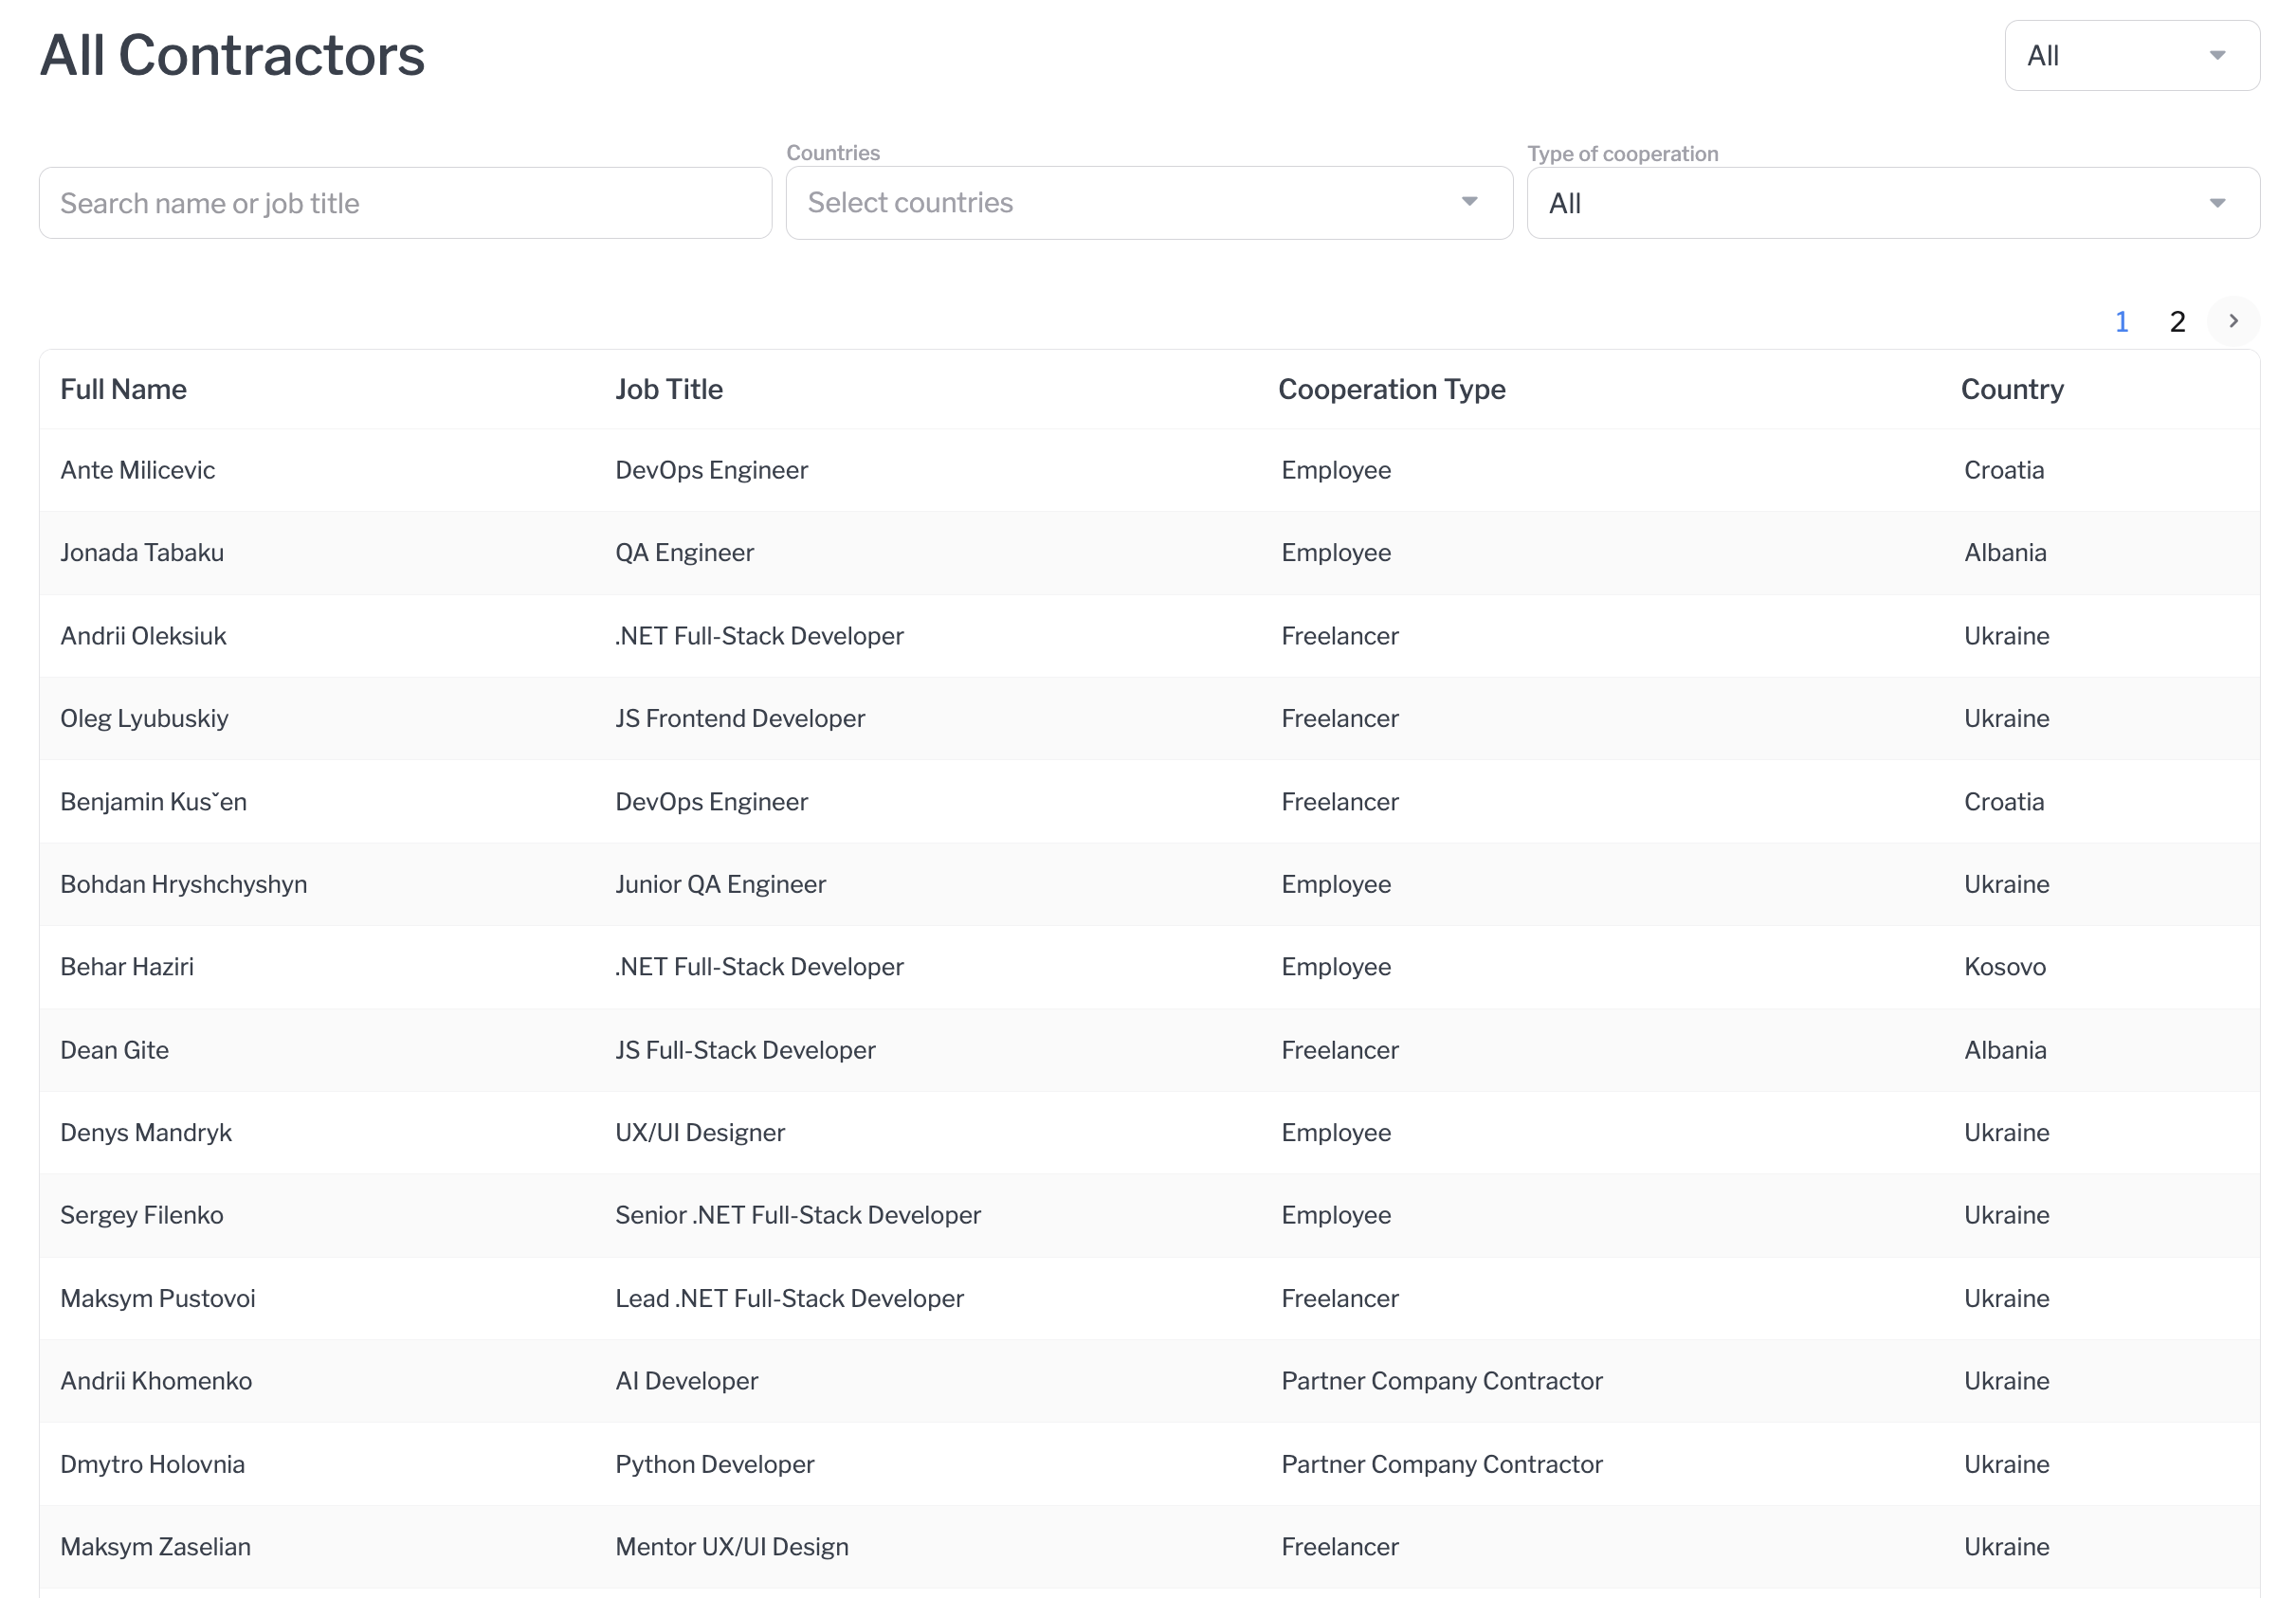Select the Sergey Filenko name cell
Viewport: 2296px width, 1598px height.
(x=141, y=1215)
